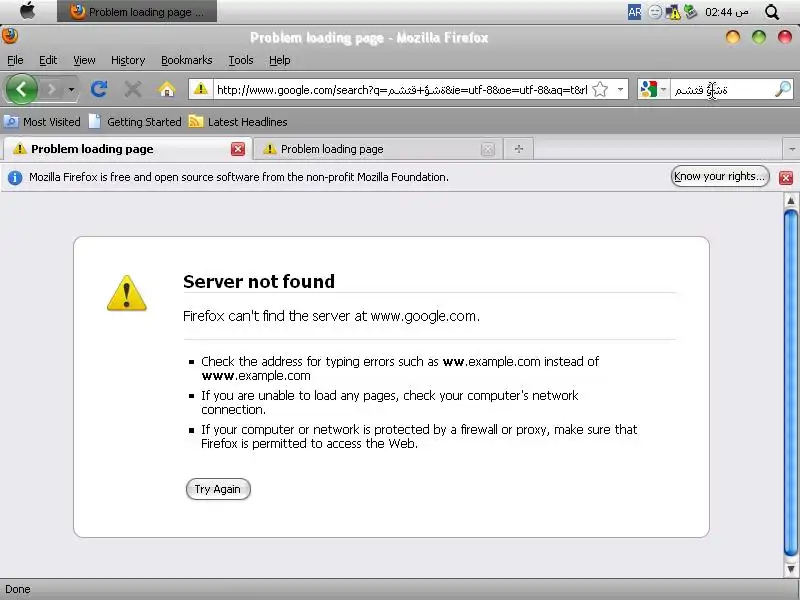Screen dimensions: 800x600
Task: Click the Firefox taskbar item Problem loading page
Action: pyautogui.click(x=137, y=11)
